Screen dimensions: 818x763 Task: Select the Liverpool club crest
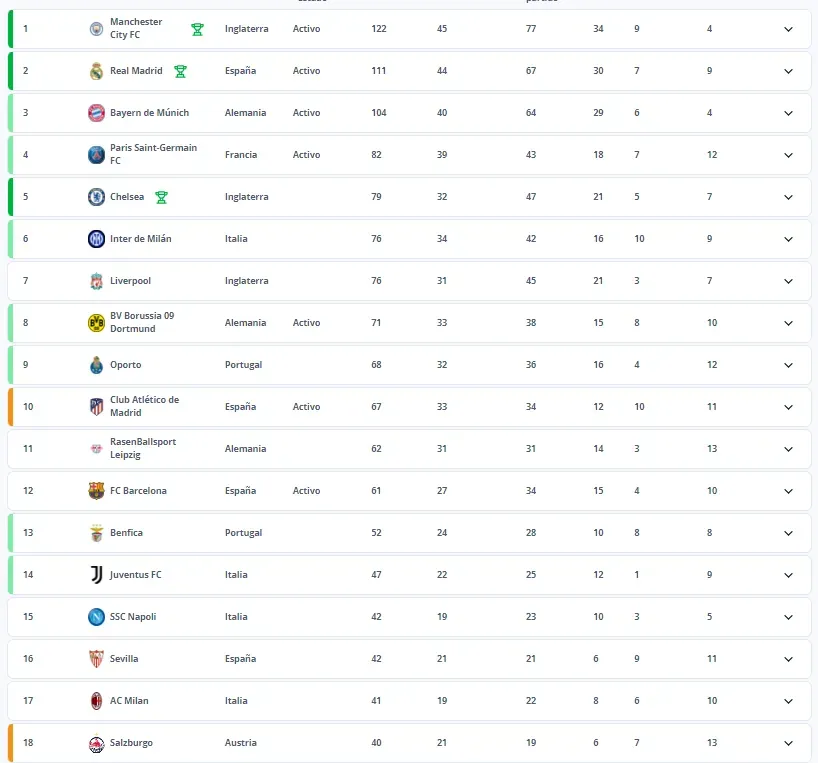[x=96, y=280]
